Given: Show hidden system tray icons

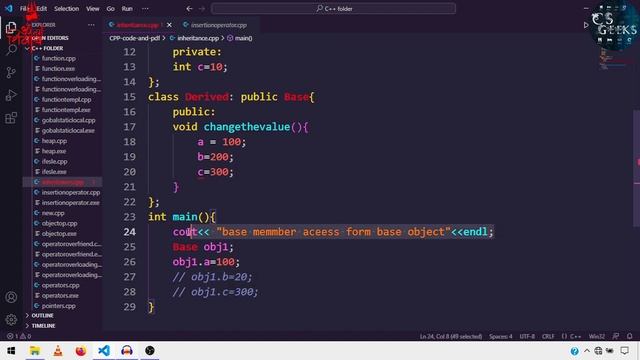Looking at the screenshot, I should (587, 351).
